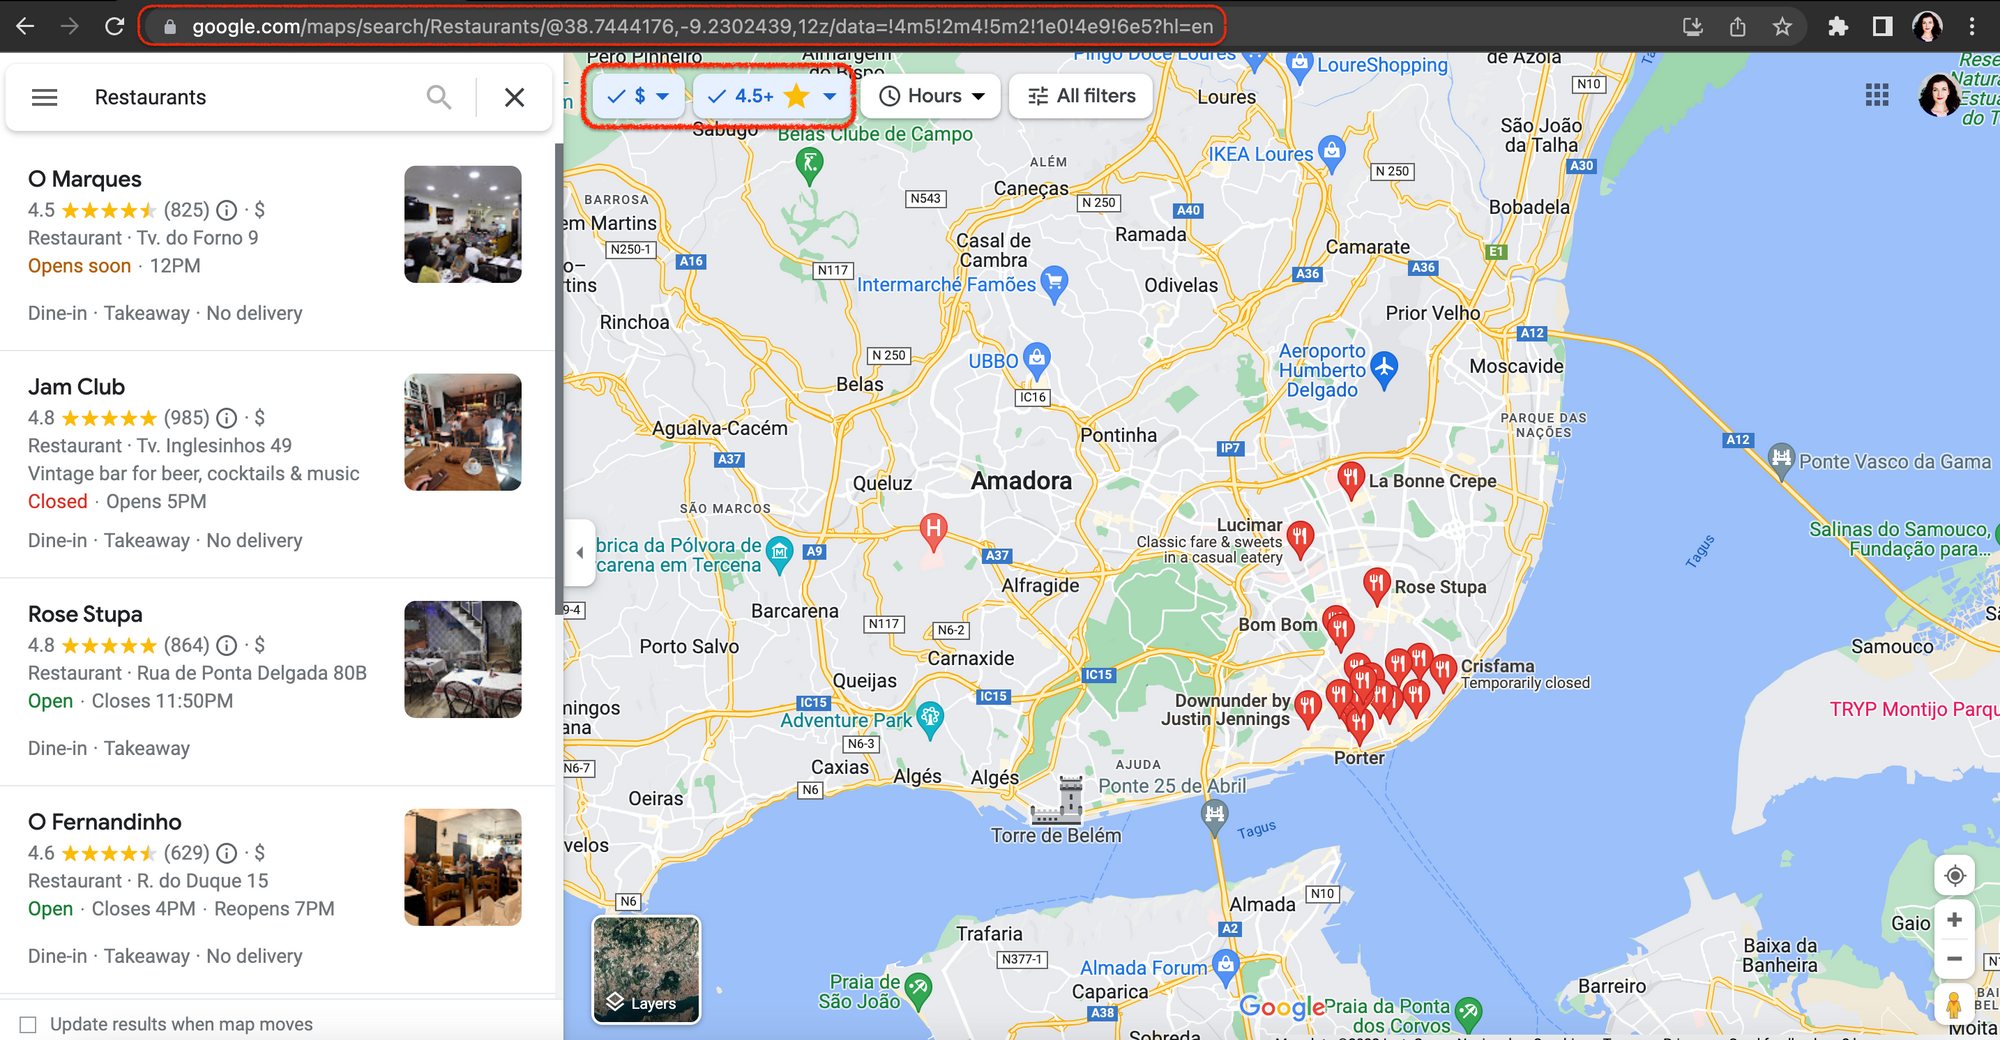Click the search magnifier icon
Viewport: 2000px width, 1040px height.
pyautogui.click(x=438, y=97)
